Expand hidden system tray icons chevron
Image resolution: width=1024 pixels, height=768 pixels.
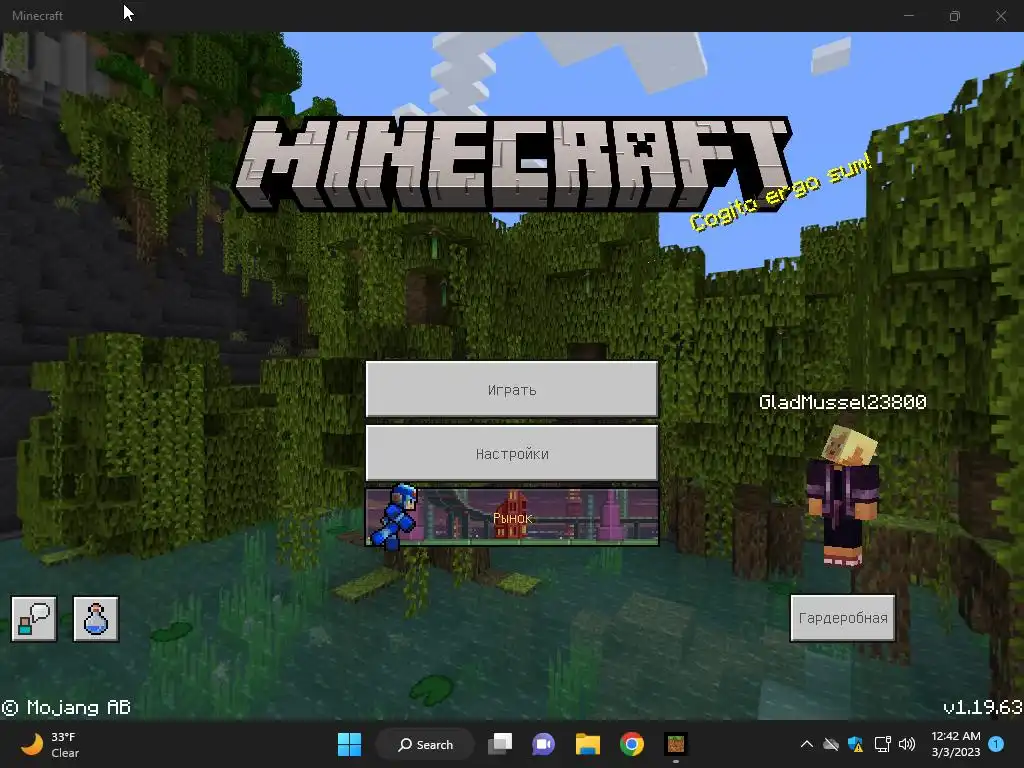click(x=807, y=744)
